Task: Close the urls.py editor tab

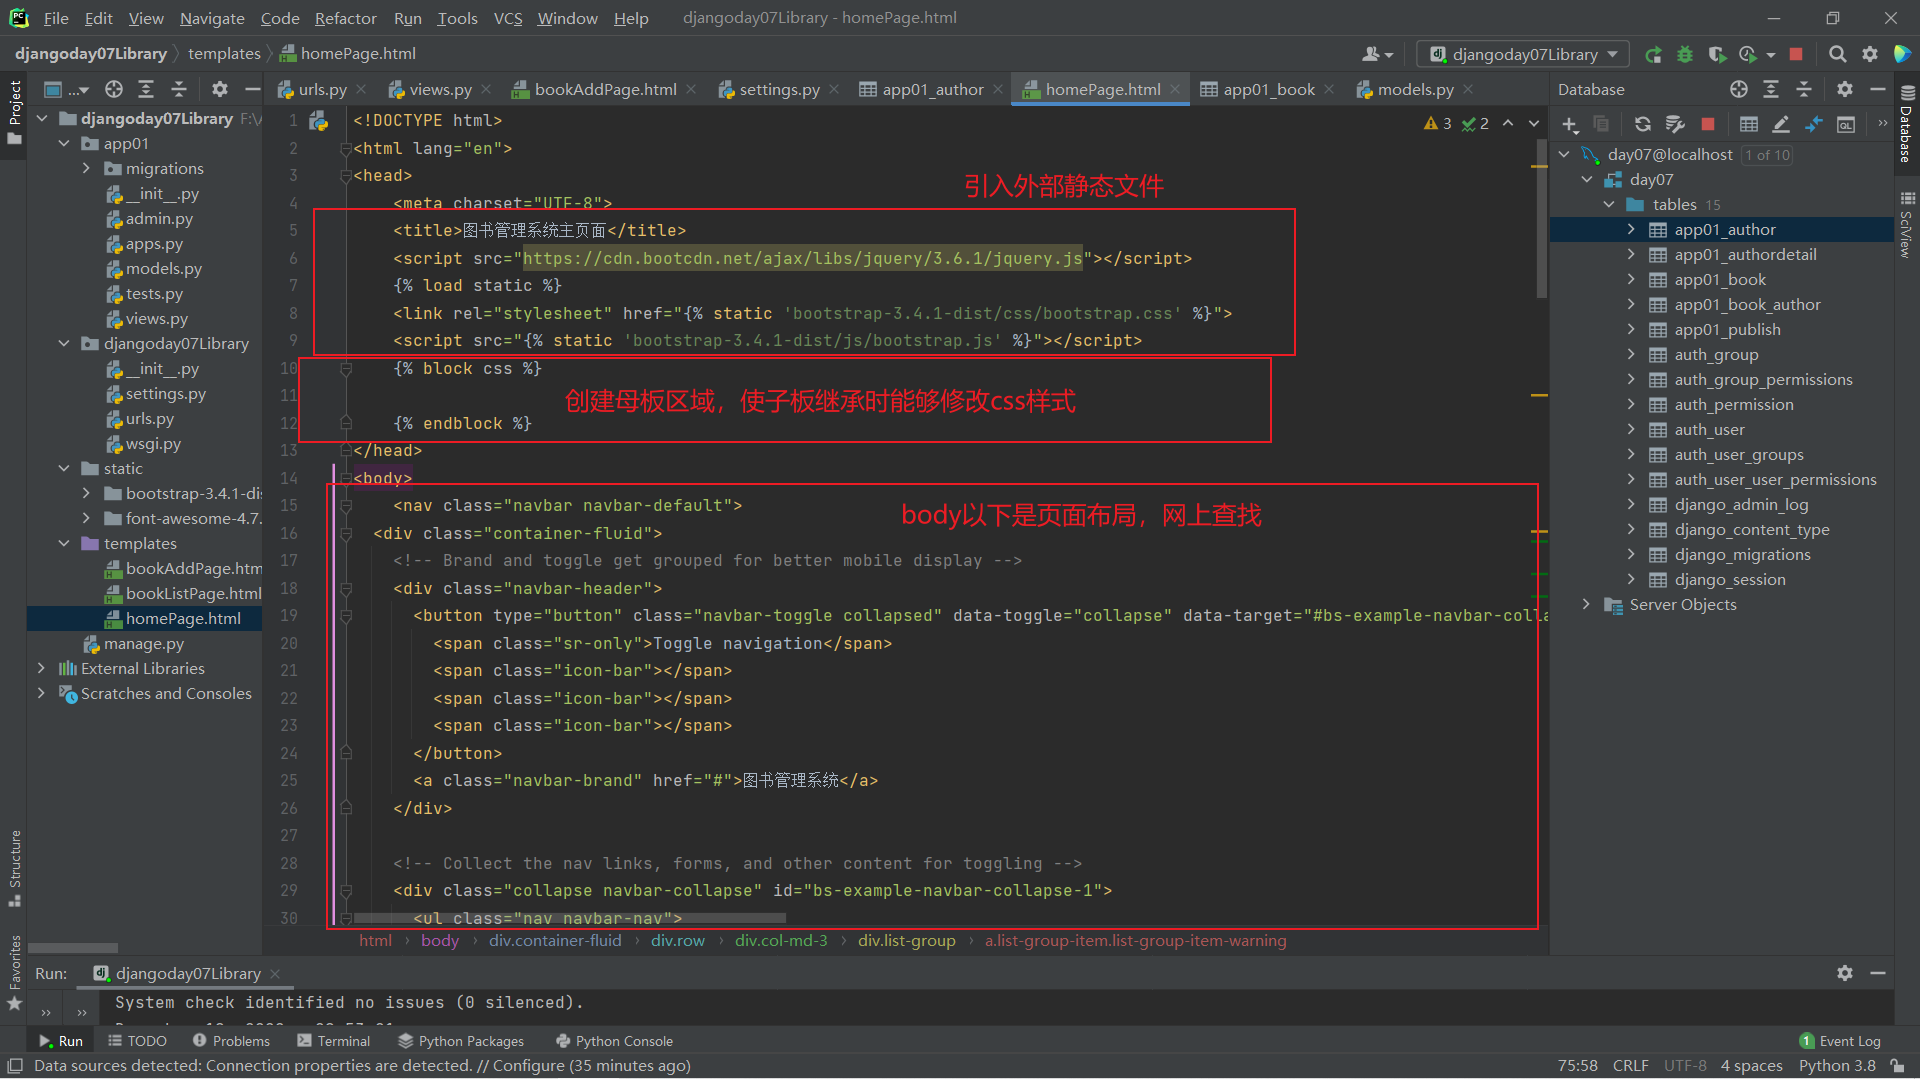Action: [362, 90]
